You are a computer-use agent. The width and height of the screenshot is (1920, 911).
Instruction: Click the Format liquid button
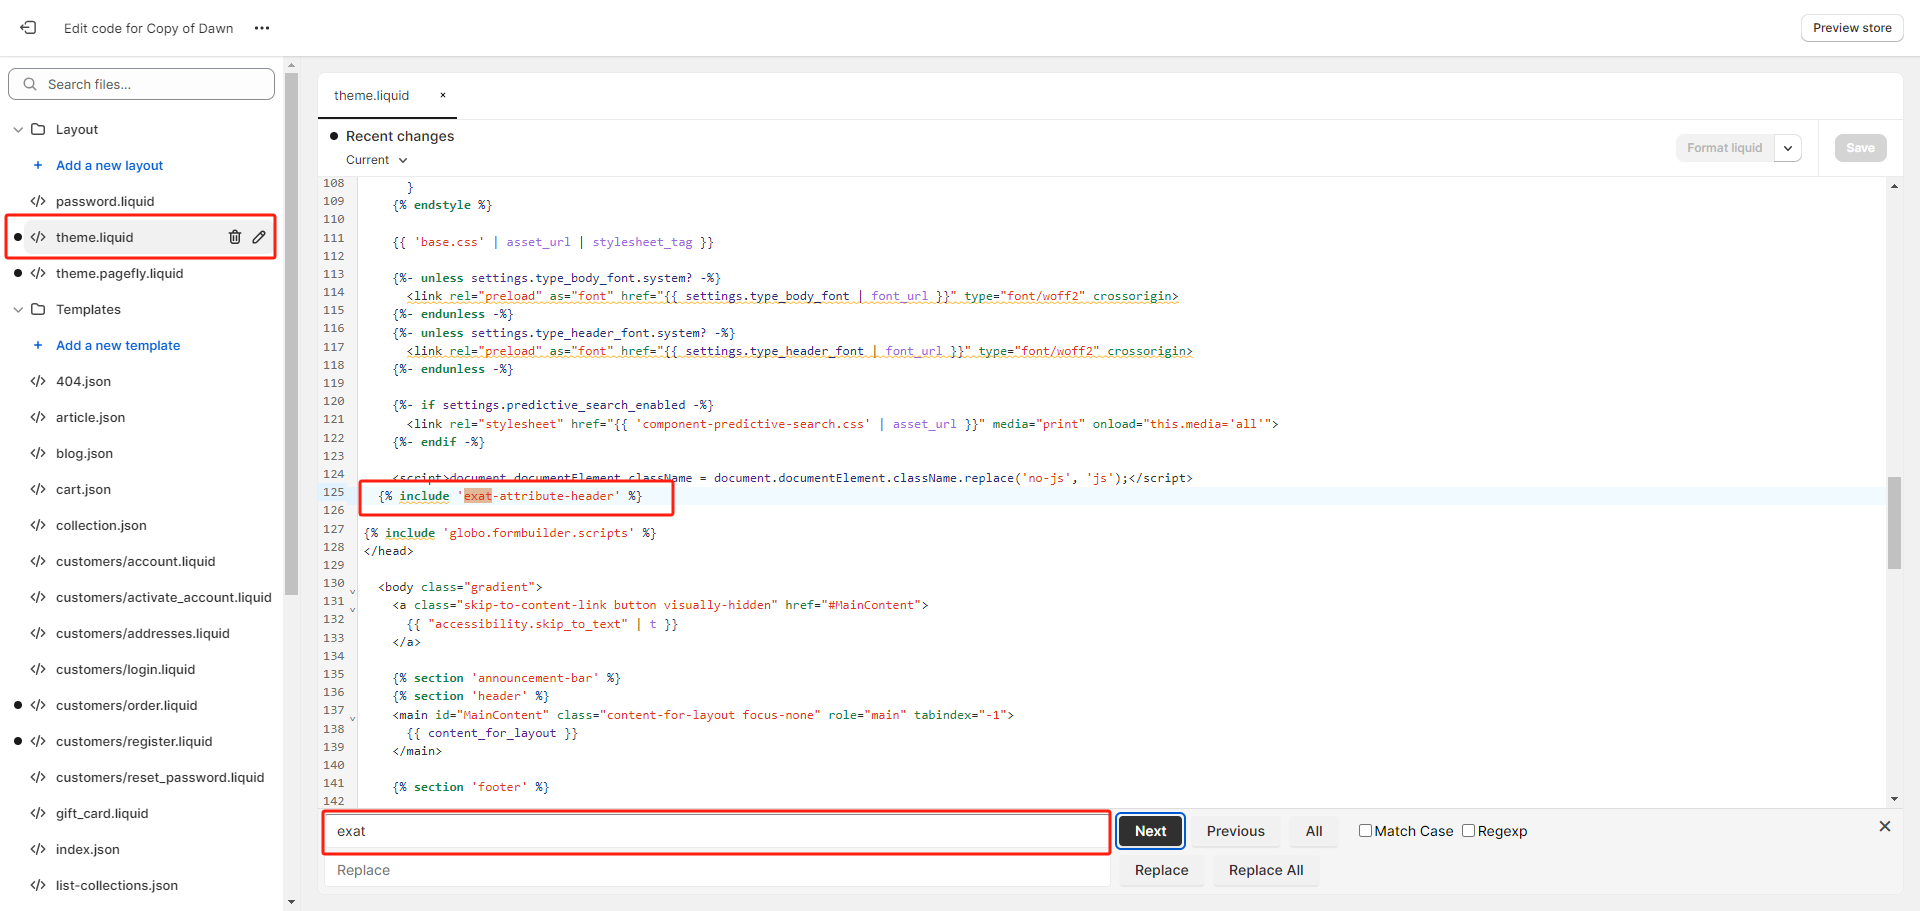click(1725, 148)
